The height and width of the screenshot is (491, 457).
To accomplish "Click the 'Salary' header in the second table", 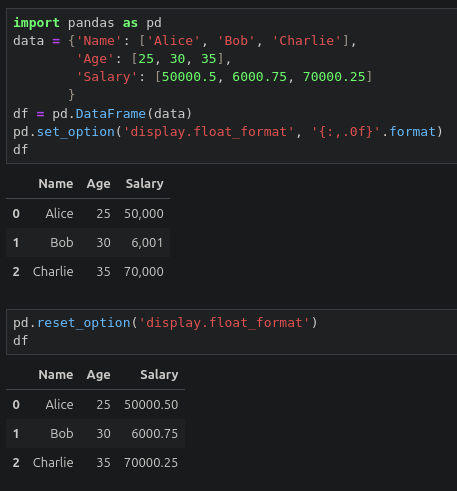I will click(159, 375).
